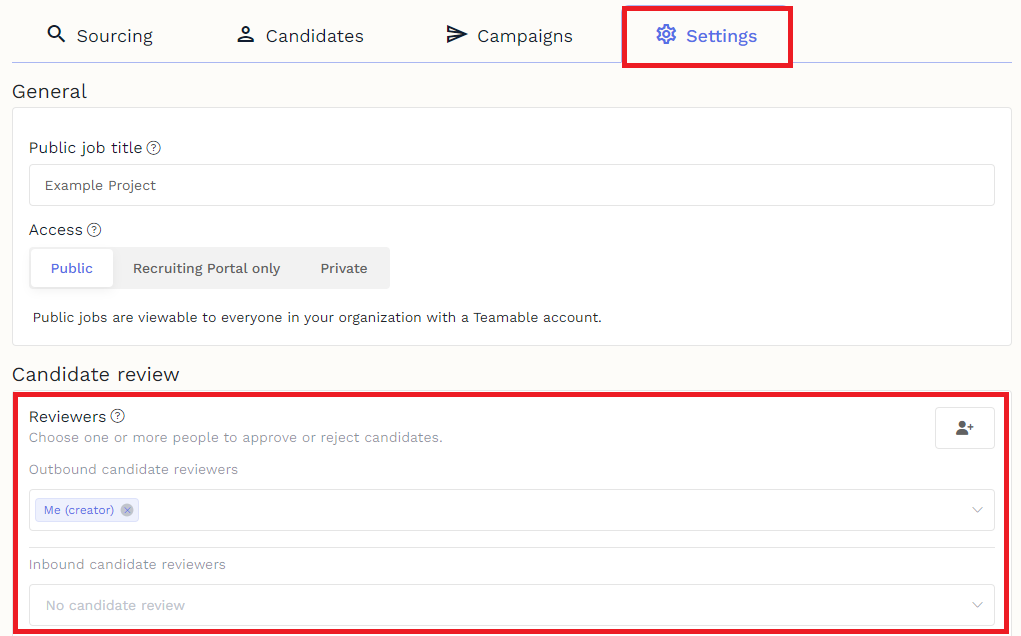Open the Reviewers help tooltip icon
1021x636 pixels.
click(x=117, y=416)
